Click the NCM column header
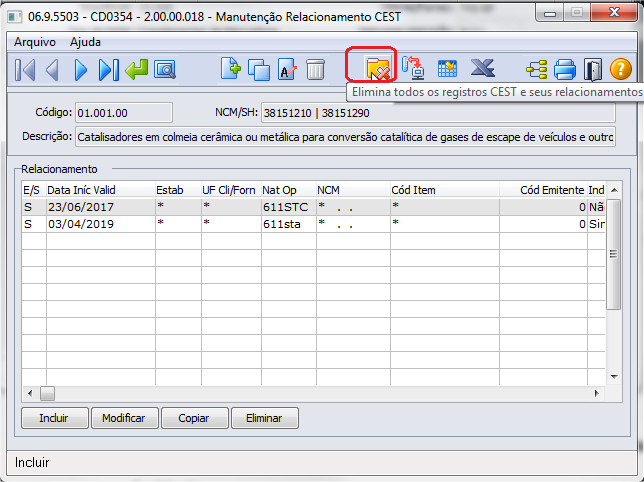 (x=353, y=190)
